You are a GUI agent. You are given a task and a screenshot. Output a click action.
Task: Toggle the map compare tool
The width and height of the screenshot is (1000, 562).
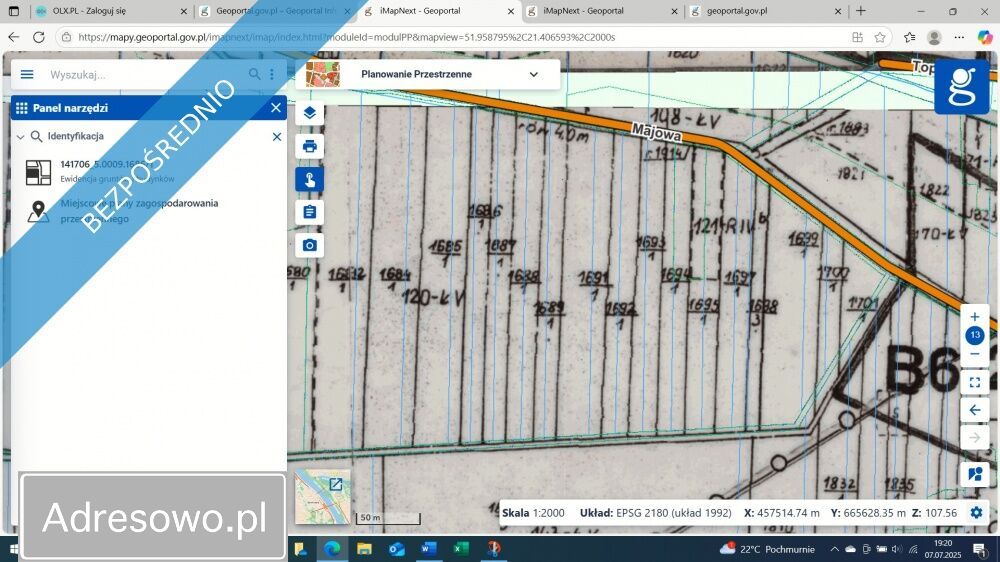click(975, 474)
